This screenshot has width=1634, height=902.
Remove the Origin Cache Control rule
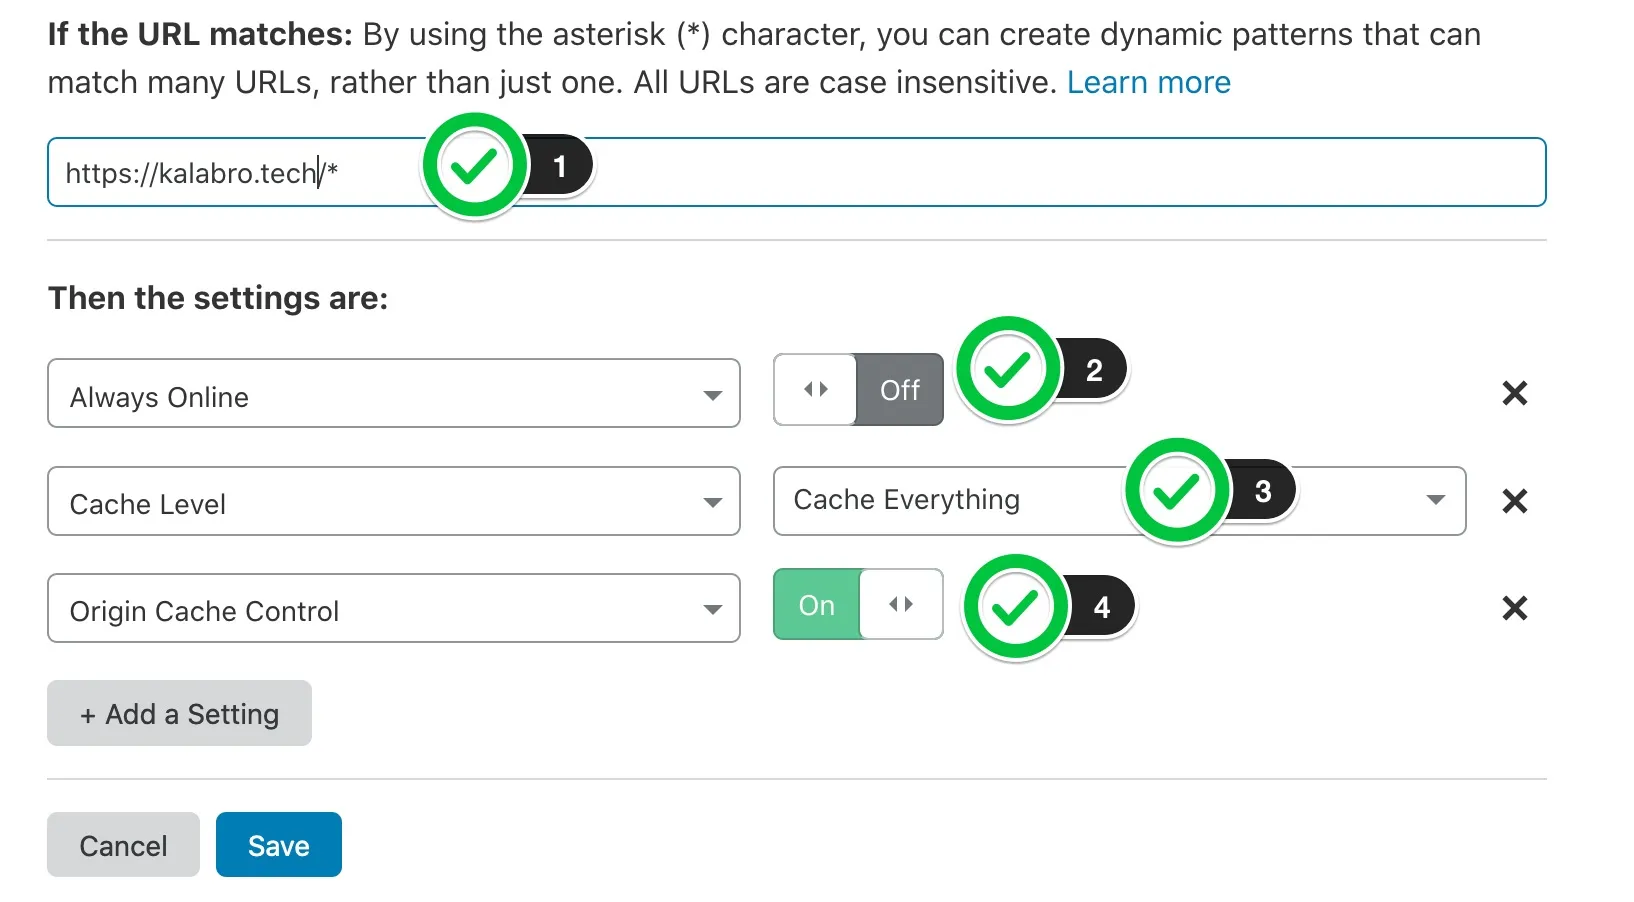pos(1514,608)
